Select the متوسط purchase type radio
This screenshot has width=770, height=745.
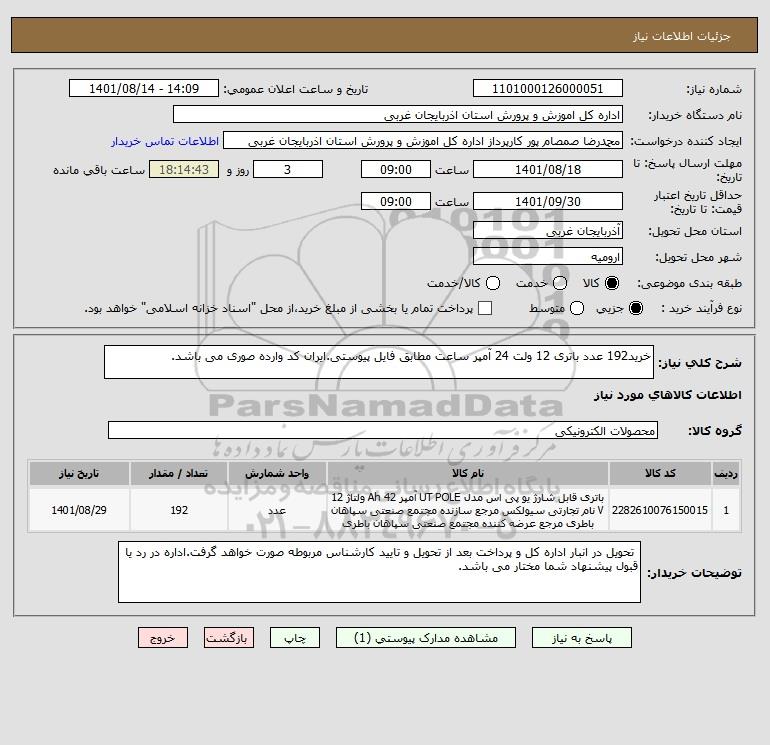click(577, 308)
